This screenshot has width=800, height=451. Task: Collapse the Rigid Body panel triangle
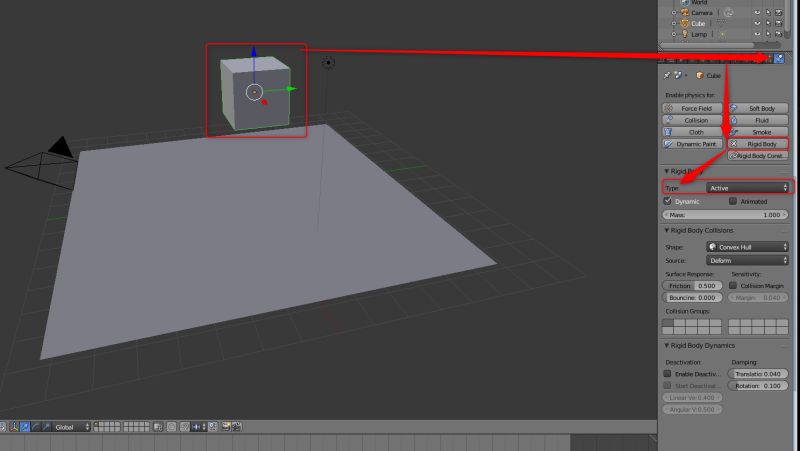[x=666, y=171]
